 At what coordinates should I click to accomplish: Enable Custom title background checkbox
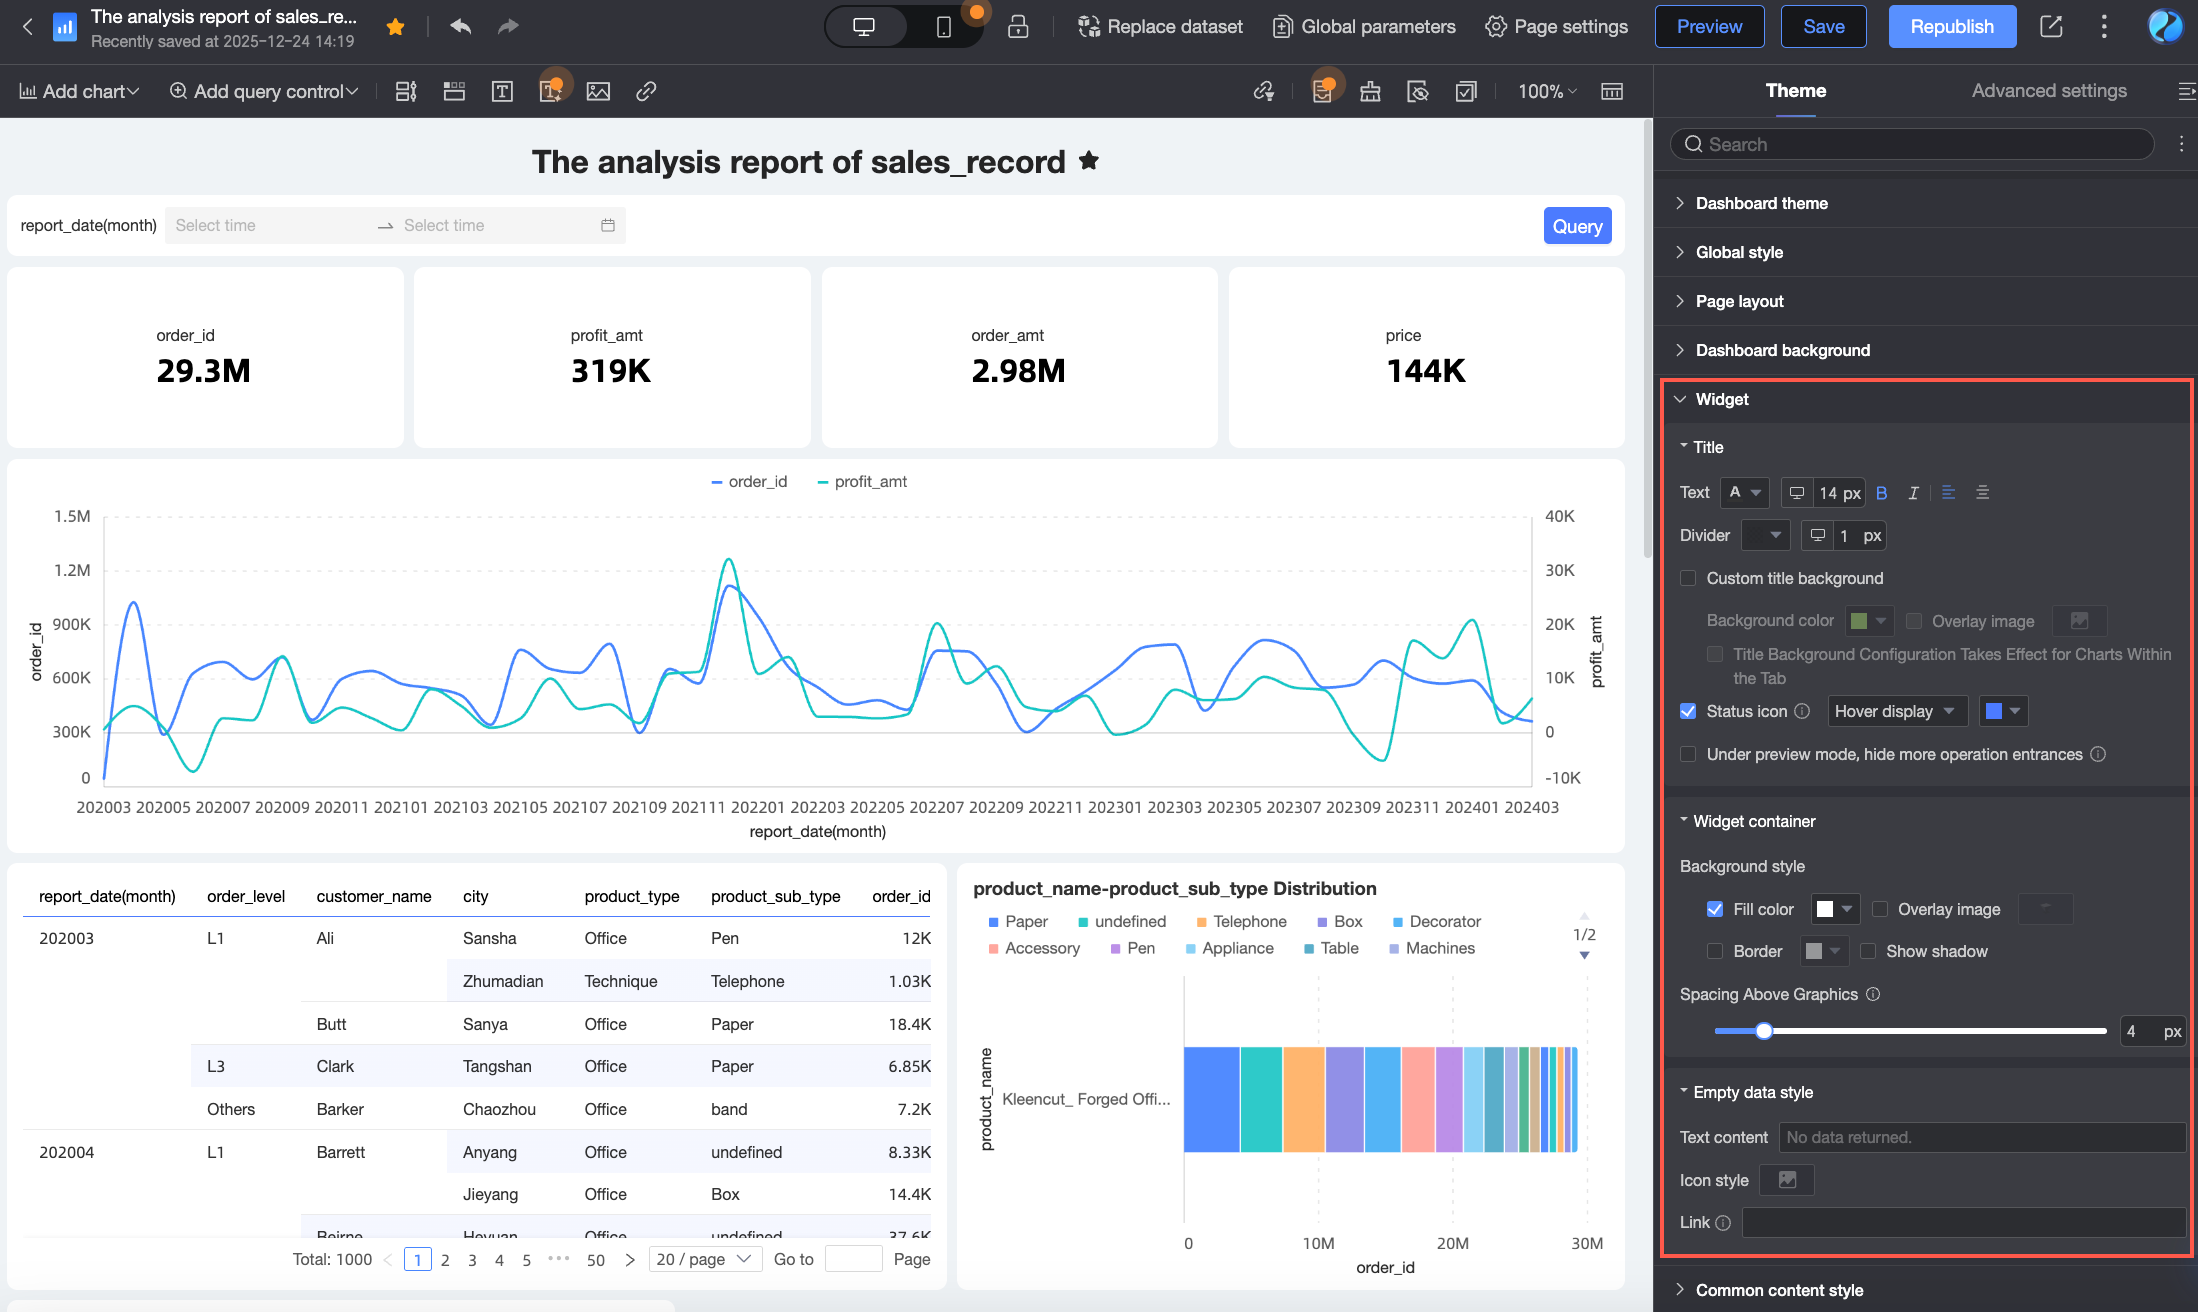pyautogui.click(x=1688, y=578)
